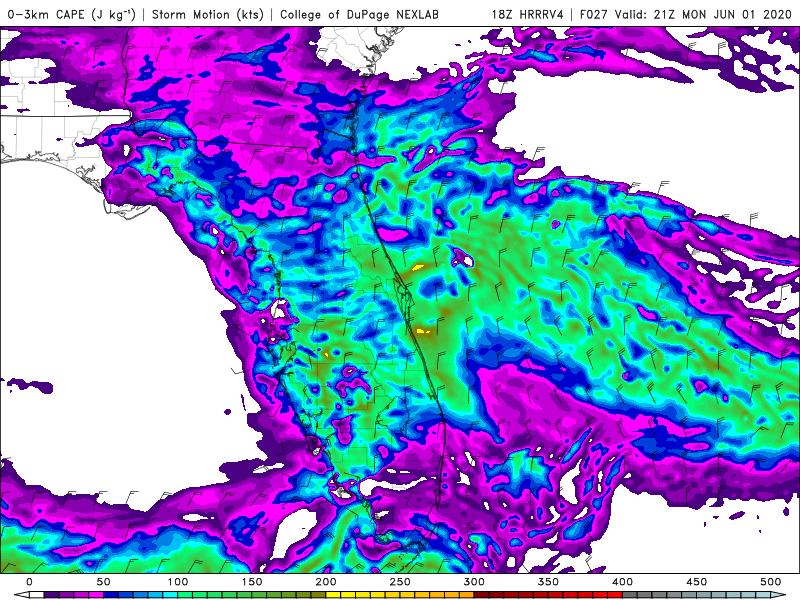Image resolution: width=800 pixels, height=600 pixels.
Task: Click the '350' label on the color scale
Action: coord(548,582)
